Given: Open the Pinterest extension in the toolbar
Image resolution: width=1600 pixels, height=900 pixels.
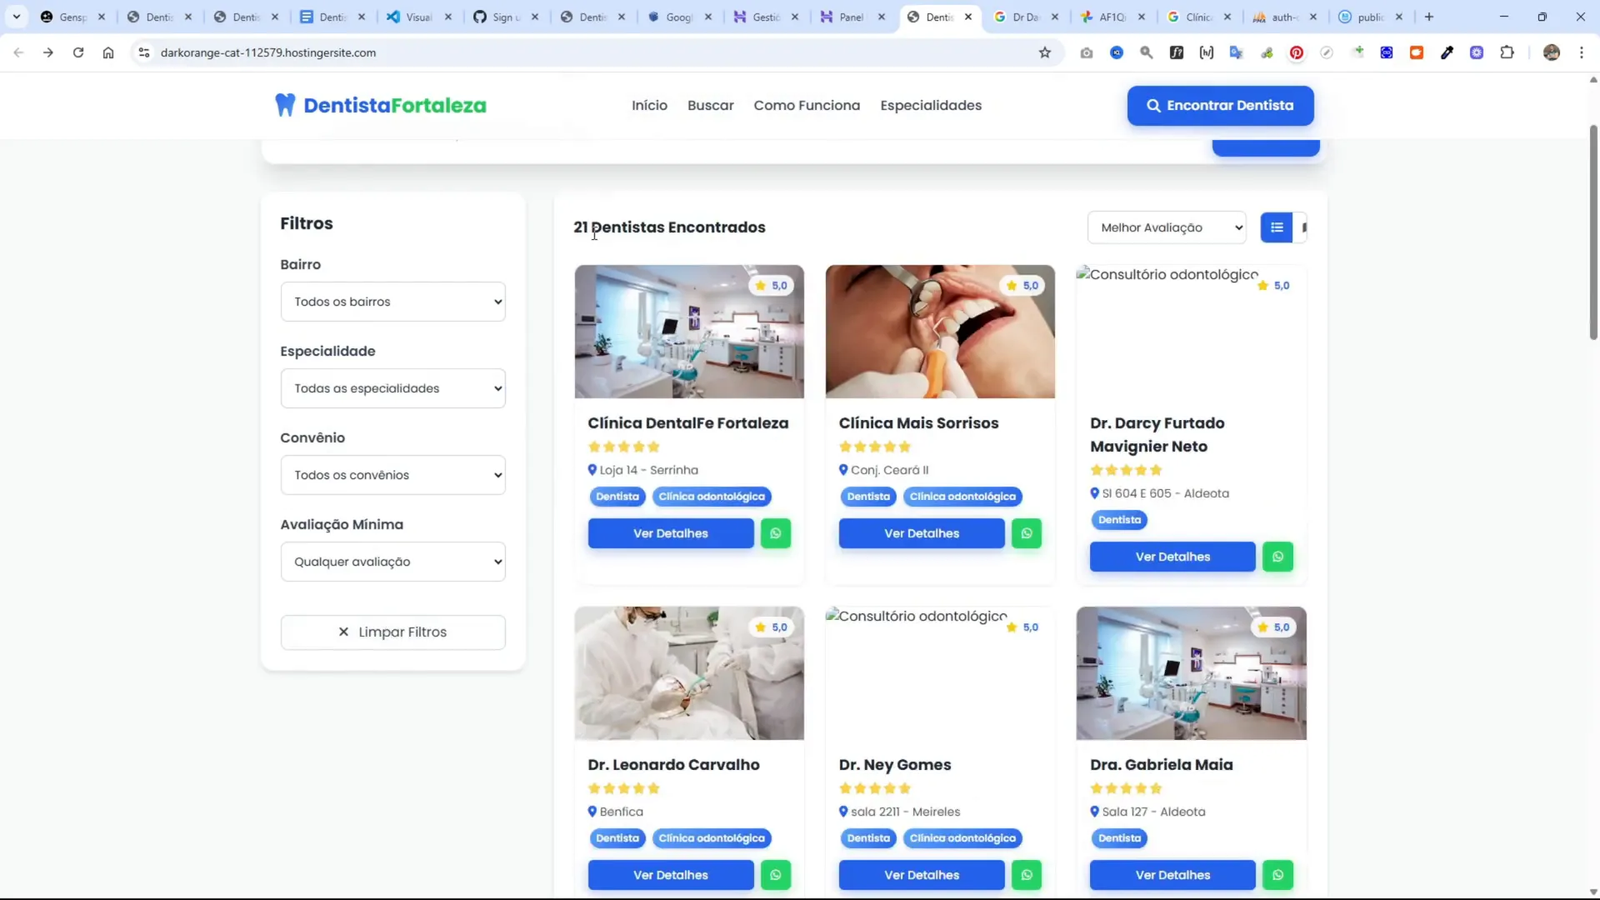Looking at the screenshot, I should [1297, 53].
